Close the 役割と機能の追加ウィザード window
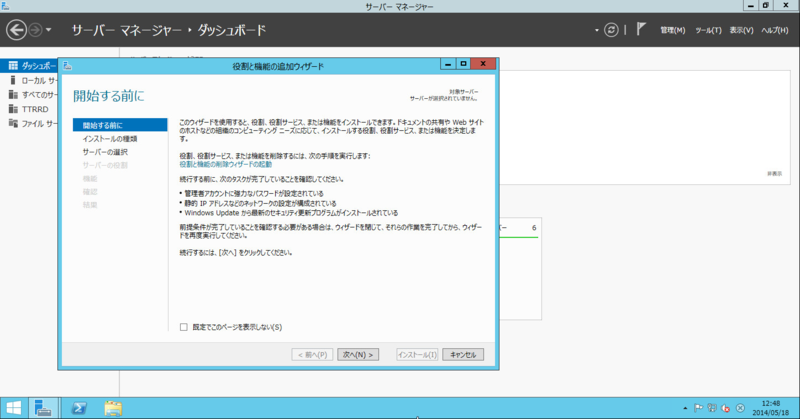The width and height of the screenshot is (800, 419). pyautogui.click(x=483, y=64)
